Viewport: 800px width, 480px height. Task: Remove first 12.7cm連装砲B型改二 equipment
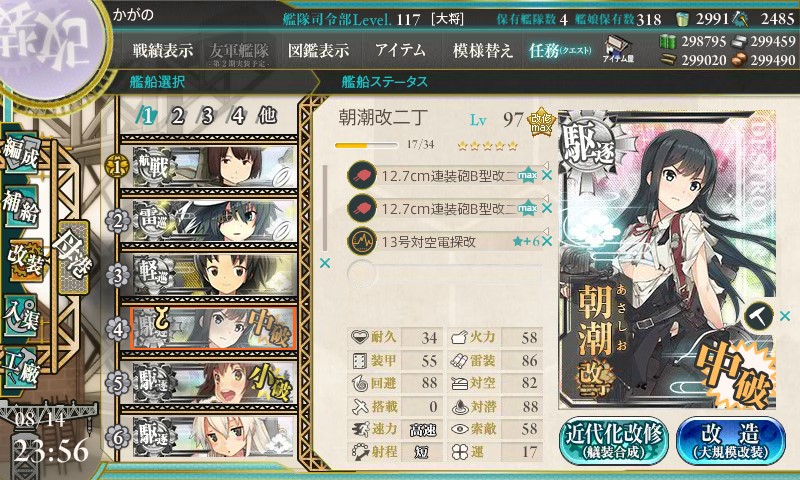point(547,175)
